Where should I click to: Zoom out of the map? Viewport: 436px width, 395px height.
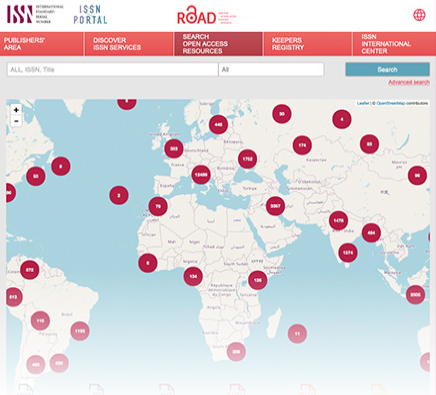(16, 121)
